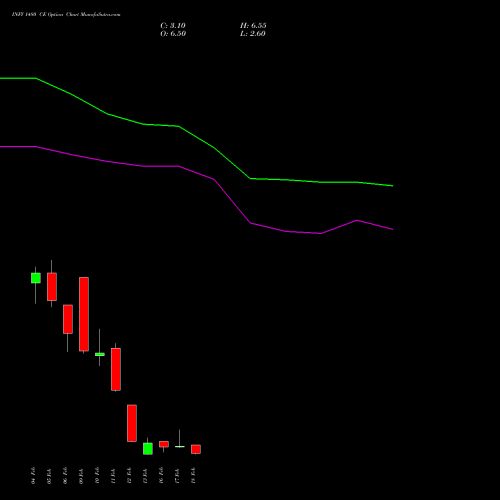Screen dimensions: 500x500
Task: Select the doji candle for 17 Feb
Action: (x=180, y=447)
